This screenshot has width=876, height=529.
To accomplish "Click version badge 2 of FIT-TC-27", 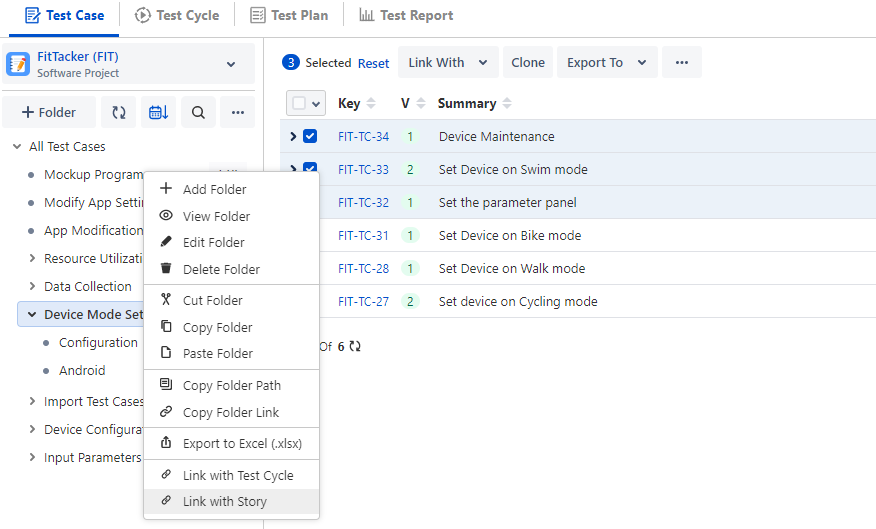I will (410, 301).
